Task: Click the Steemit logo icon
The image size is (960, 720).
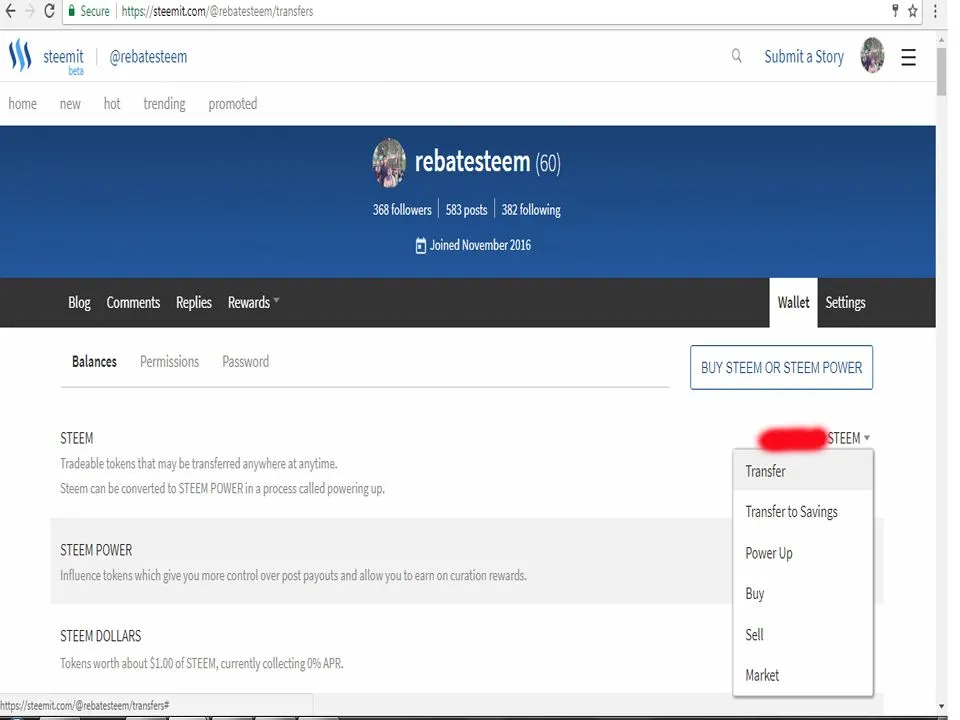Action: [x=20, y=55]
